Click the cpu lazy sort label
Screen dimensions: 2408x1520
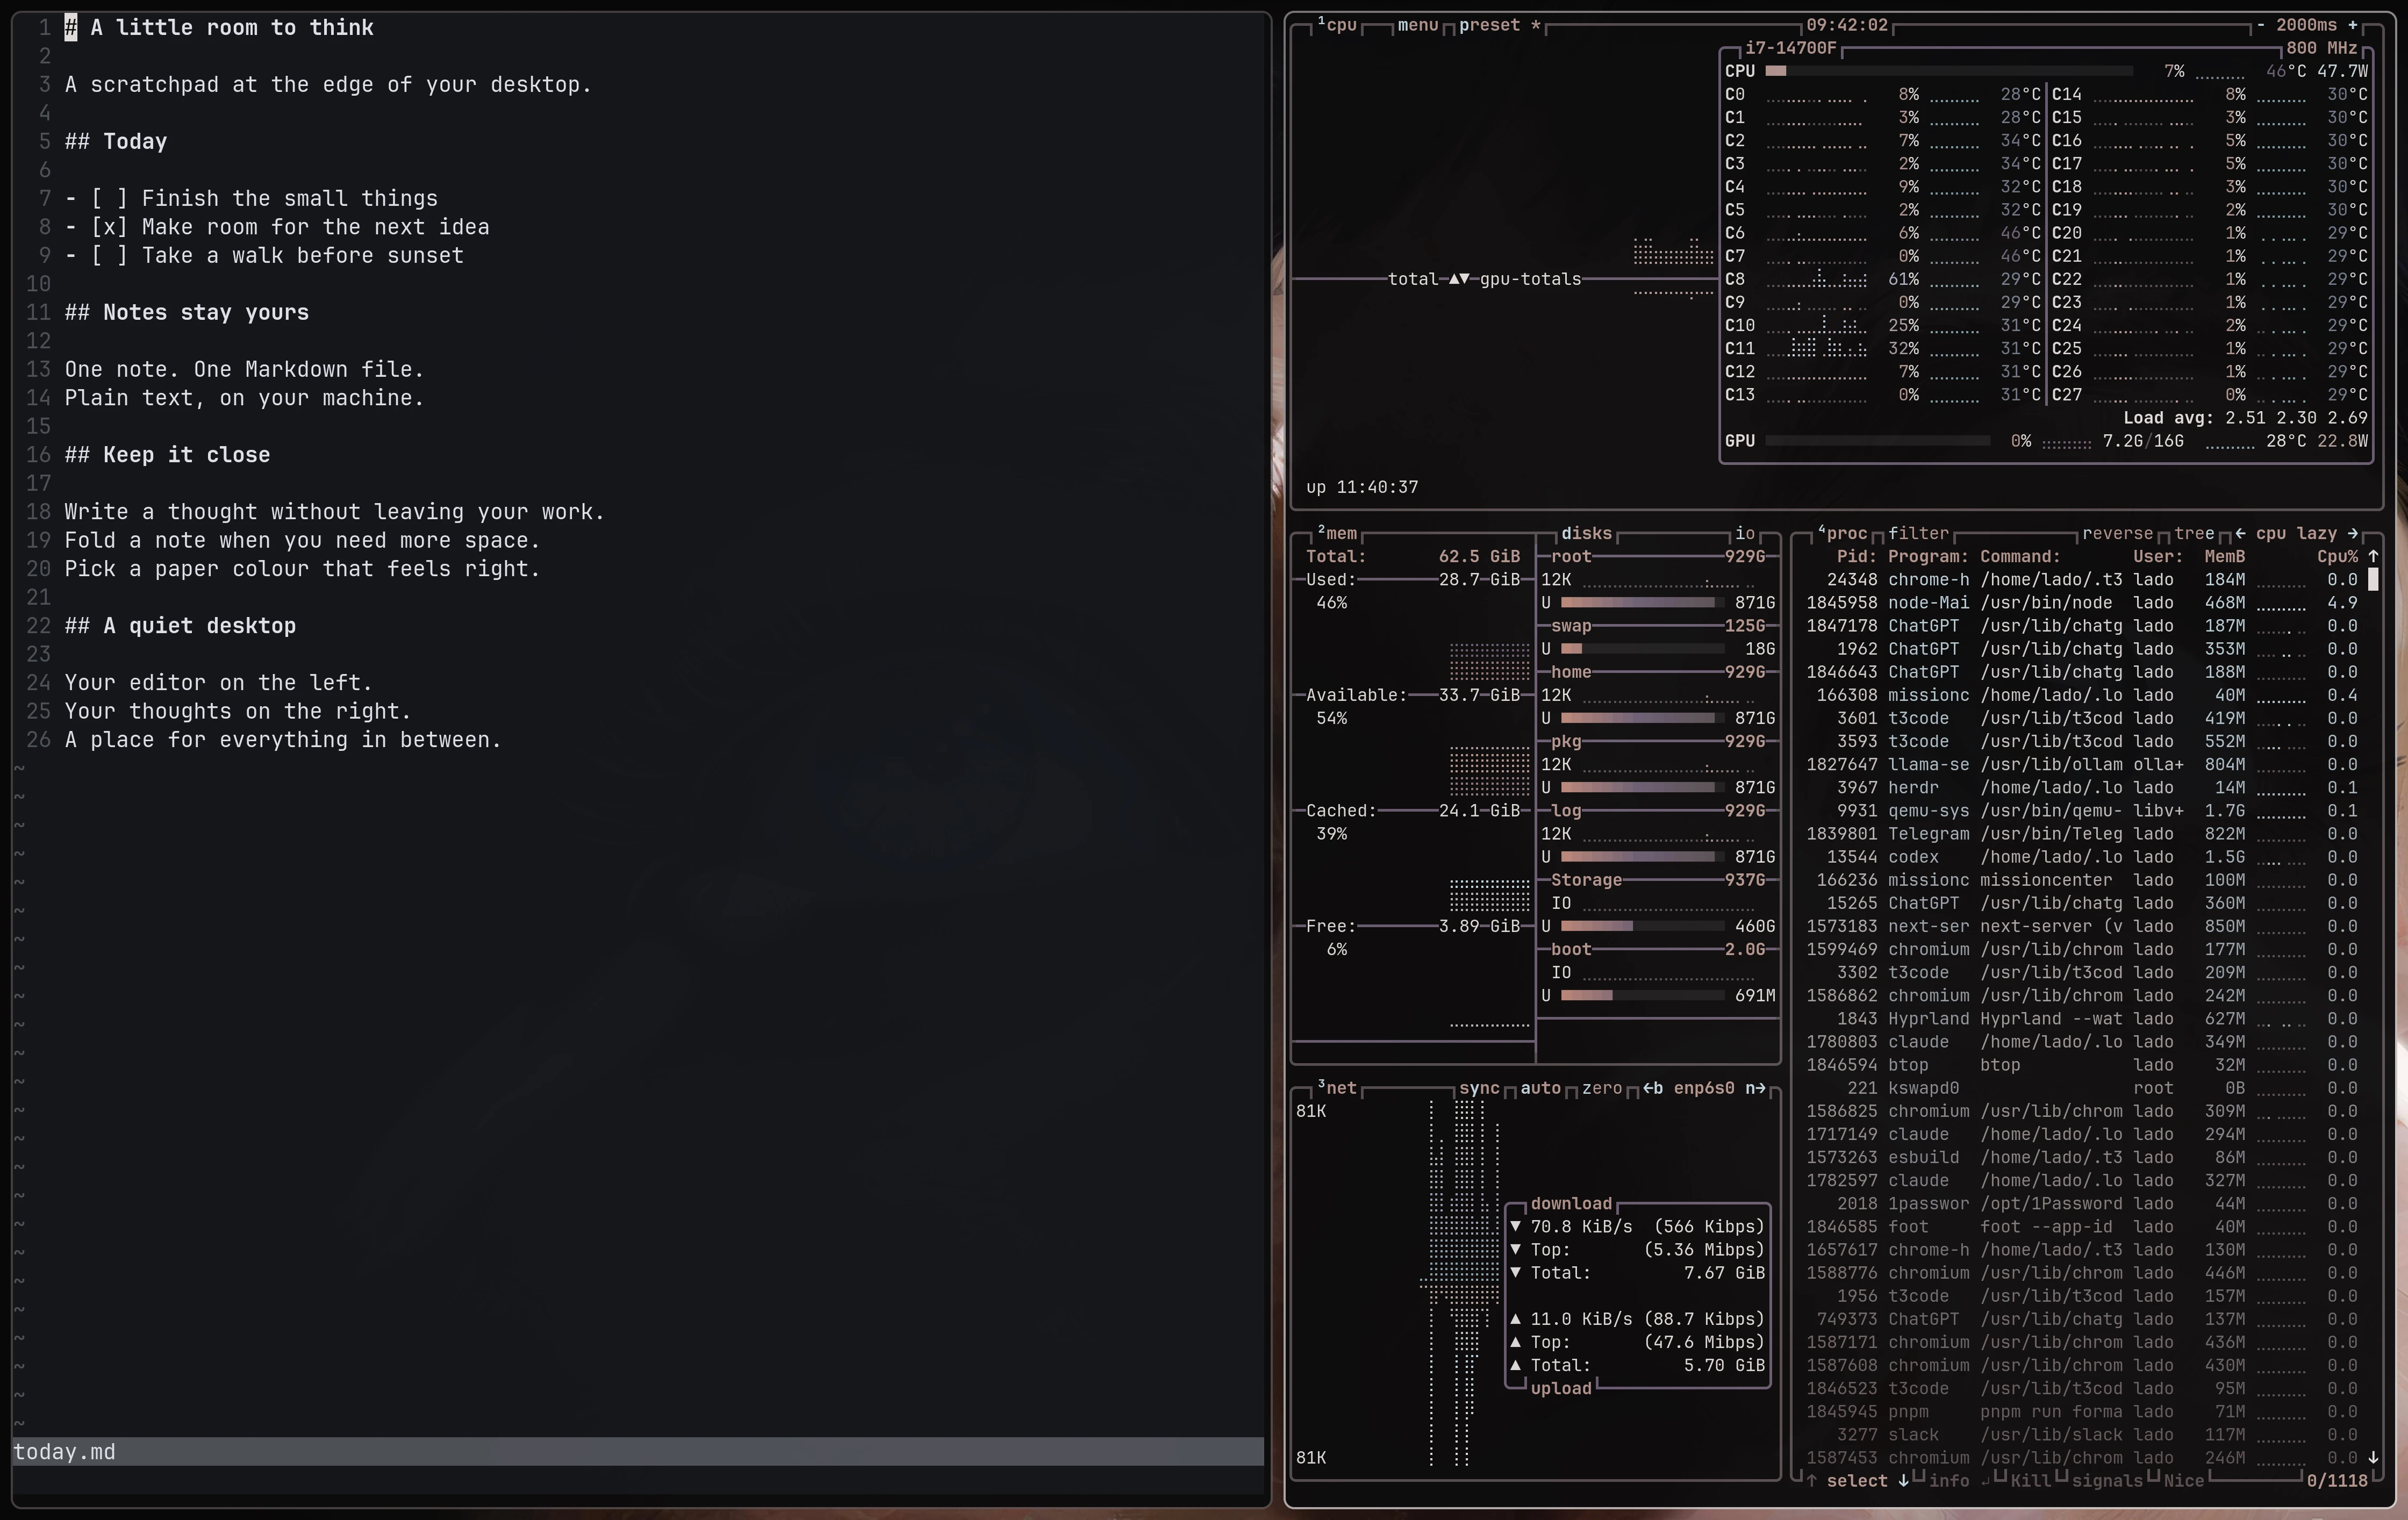click(x=2296, y=533)
